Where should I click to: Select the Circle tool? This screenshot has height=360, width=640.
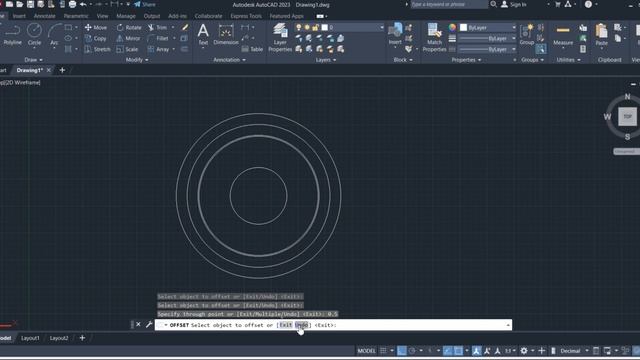pyautogui.click(x=34, y=34)
